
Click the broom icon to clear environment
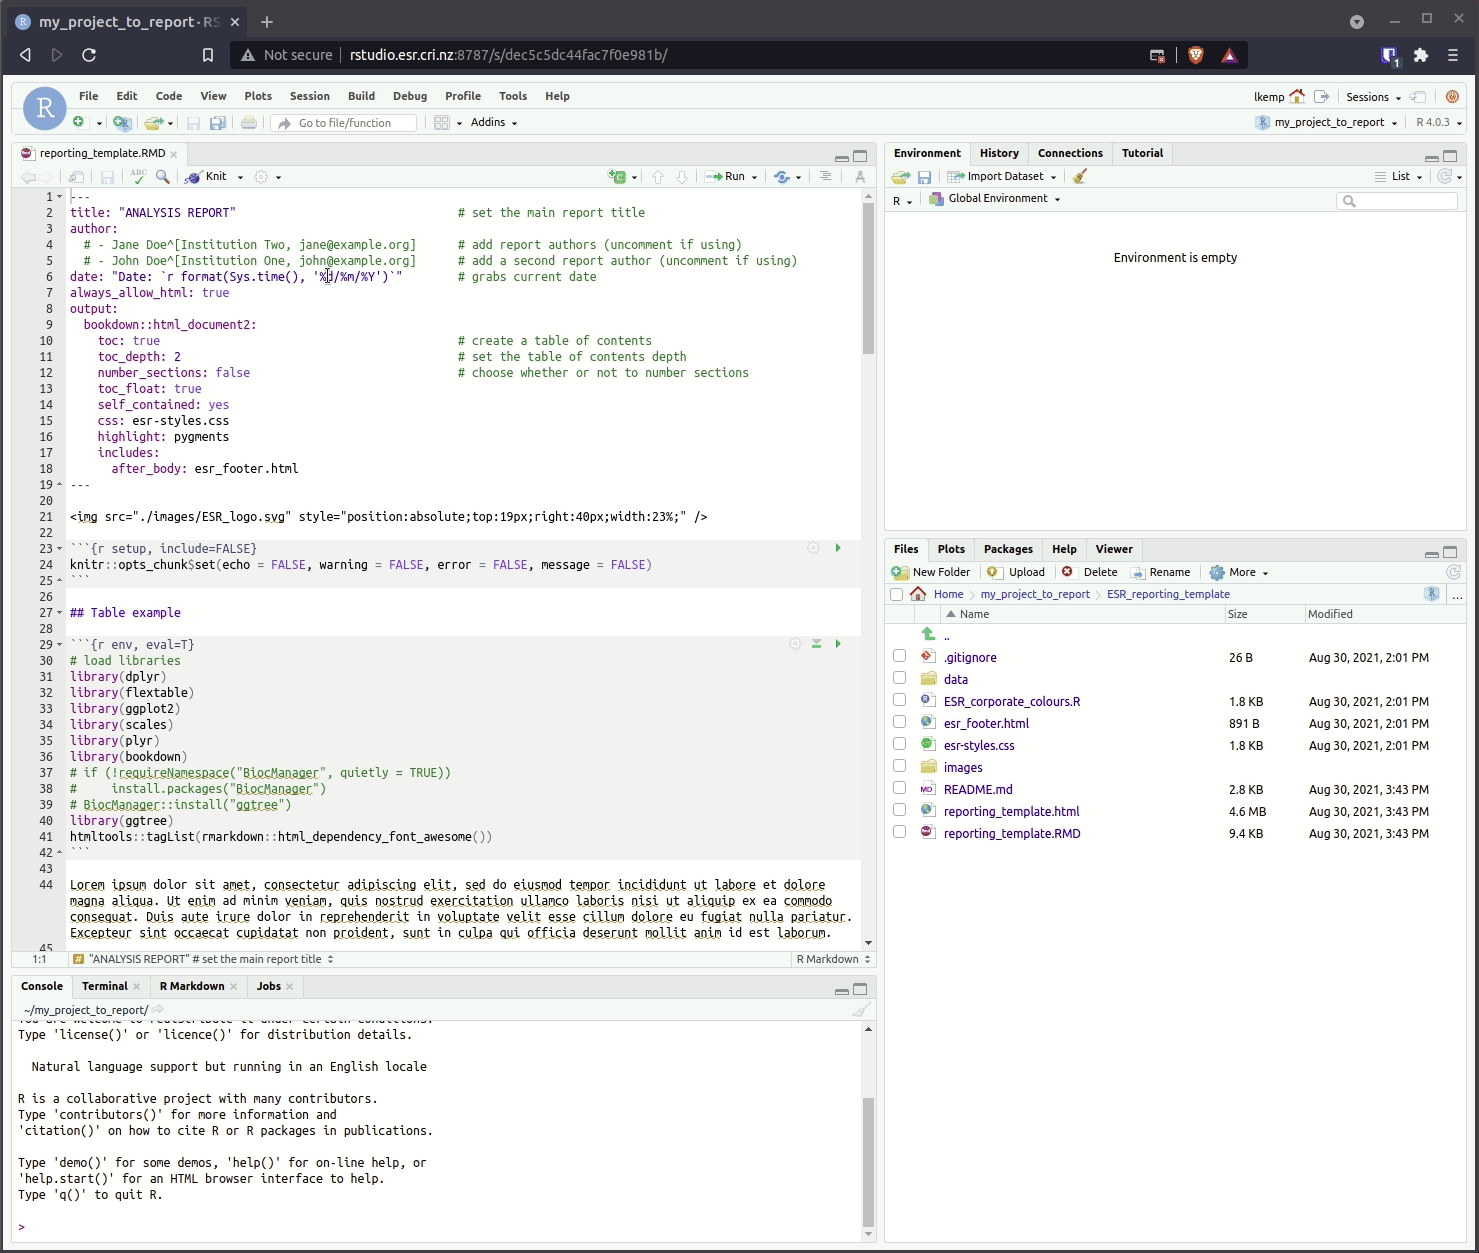pyautogui.click(x=1080, y=177)
